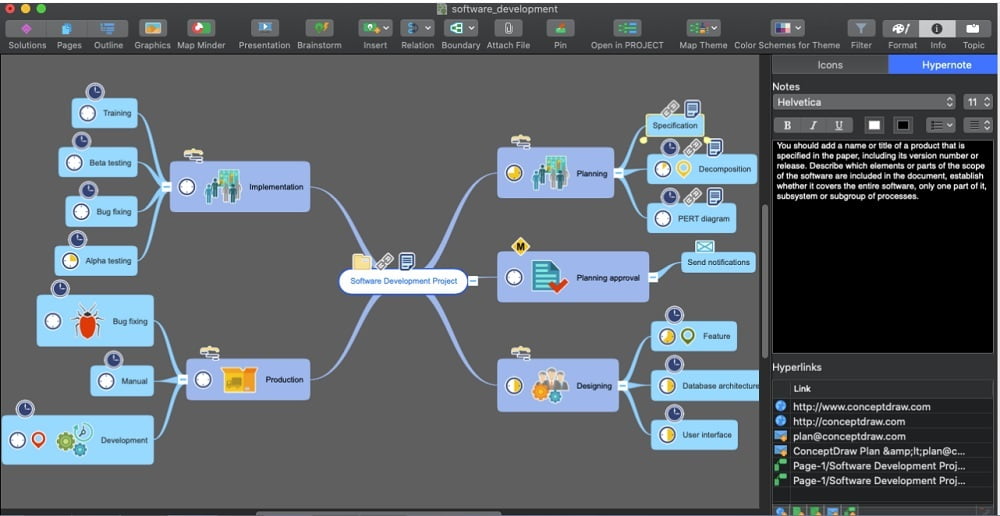Image resolution: width=1000 pixels, height=516 pixels.
Task: Toggle italic formatting in Notes
Action: coord(813,125)
